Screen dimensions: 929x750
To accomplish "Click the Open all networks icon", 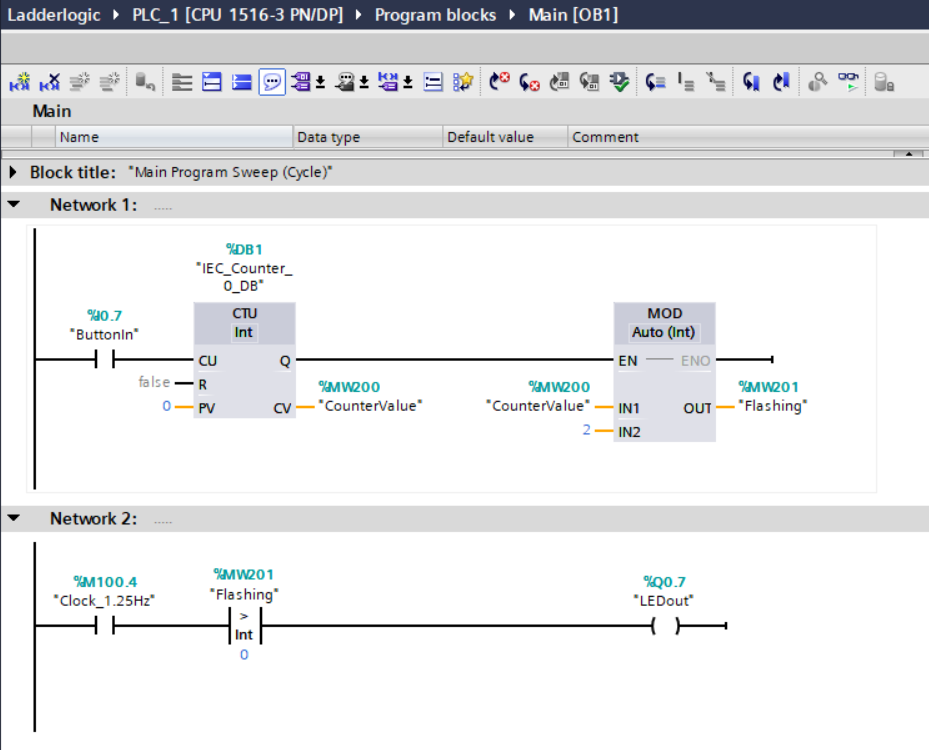I will (212, 83).
